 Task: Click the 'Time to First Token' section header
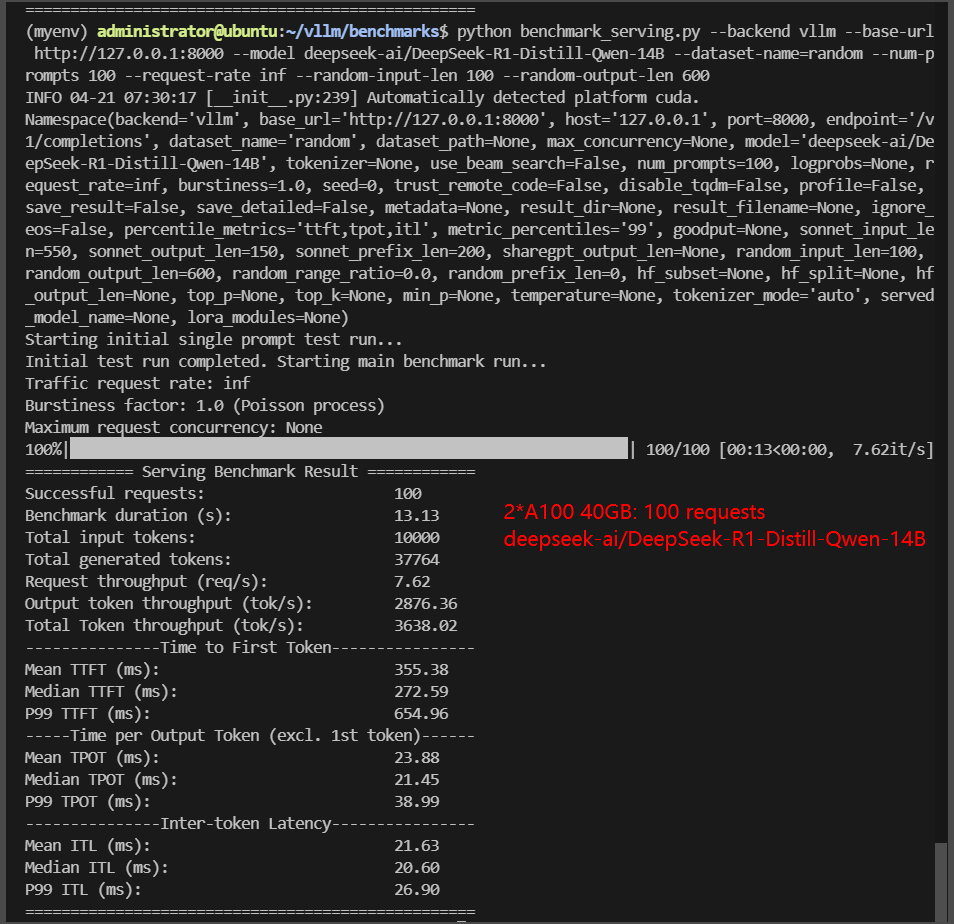pos(246,647)
